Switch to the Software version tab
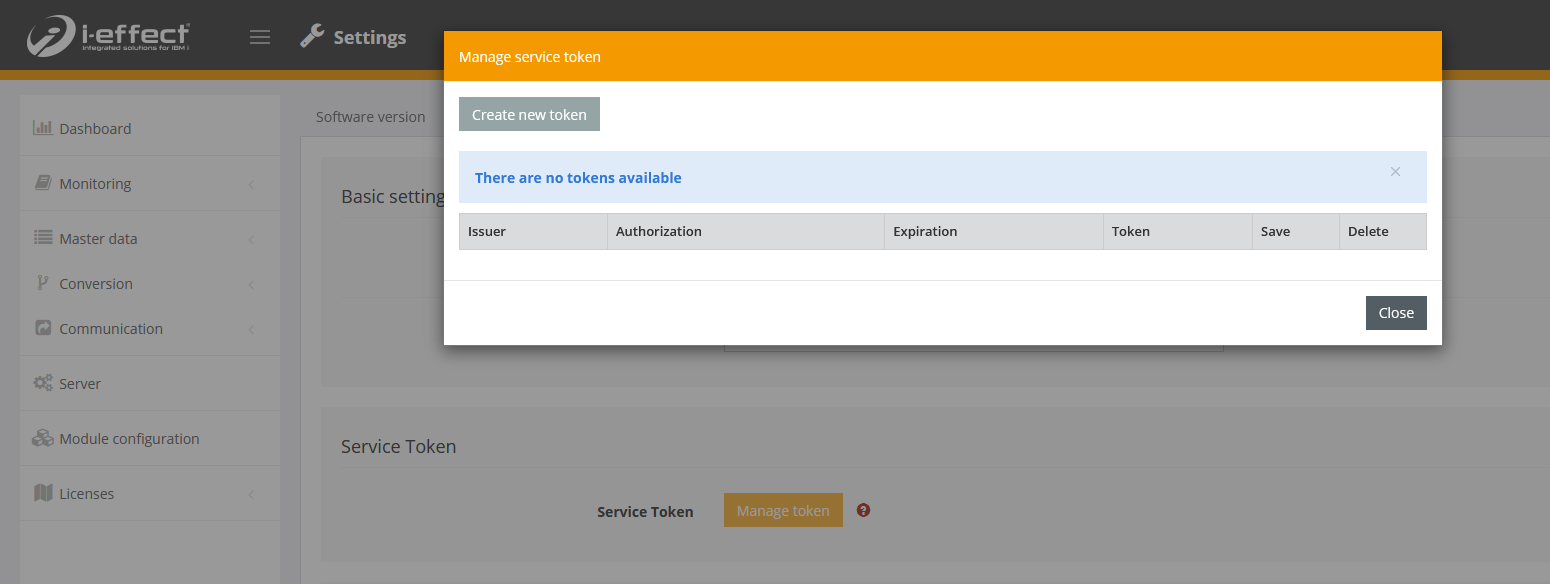Image resolution: width=1550 pixels, height=584 pixels. coord(370,117)
